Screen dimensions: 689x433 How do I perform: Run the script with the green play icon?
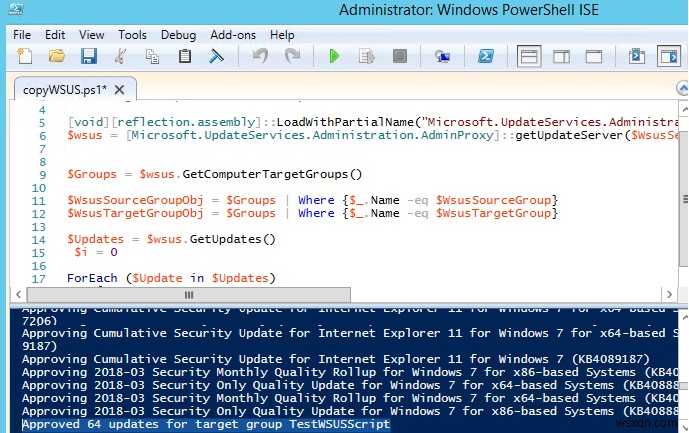(334, 56)
